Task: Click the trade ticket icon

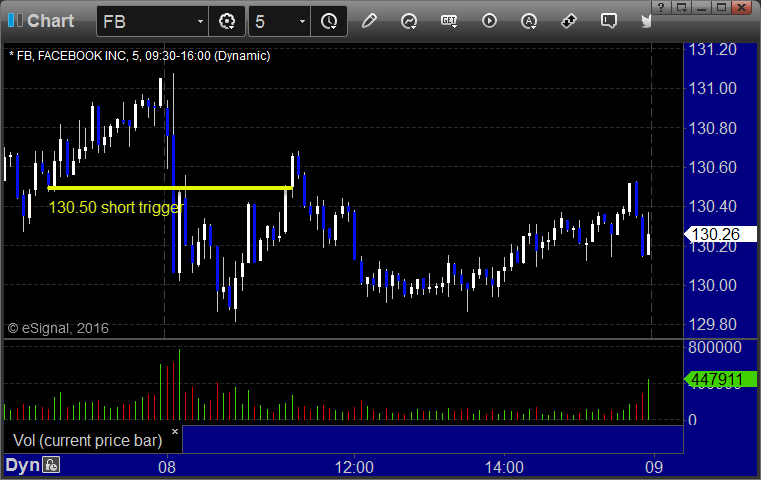Action: tap(568, 21)
